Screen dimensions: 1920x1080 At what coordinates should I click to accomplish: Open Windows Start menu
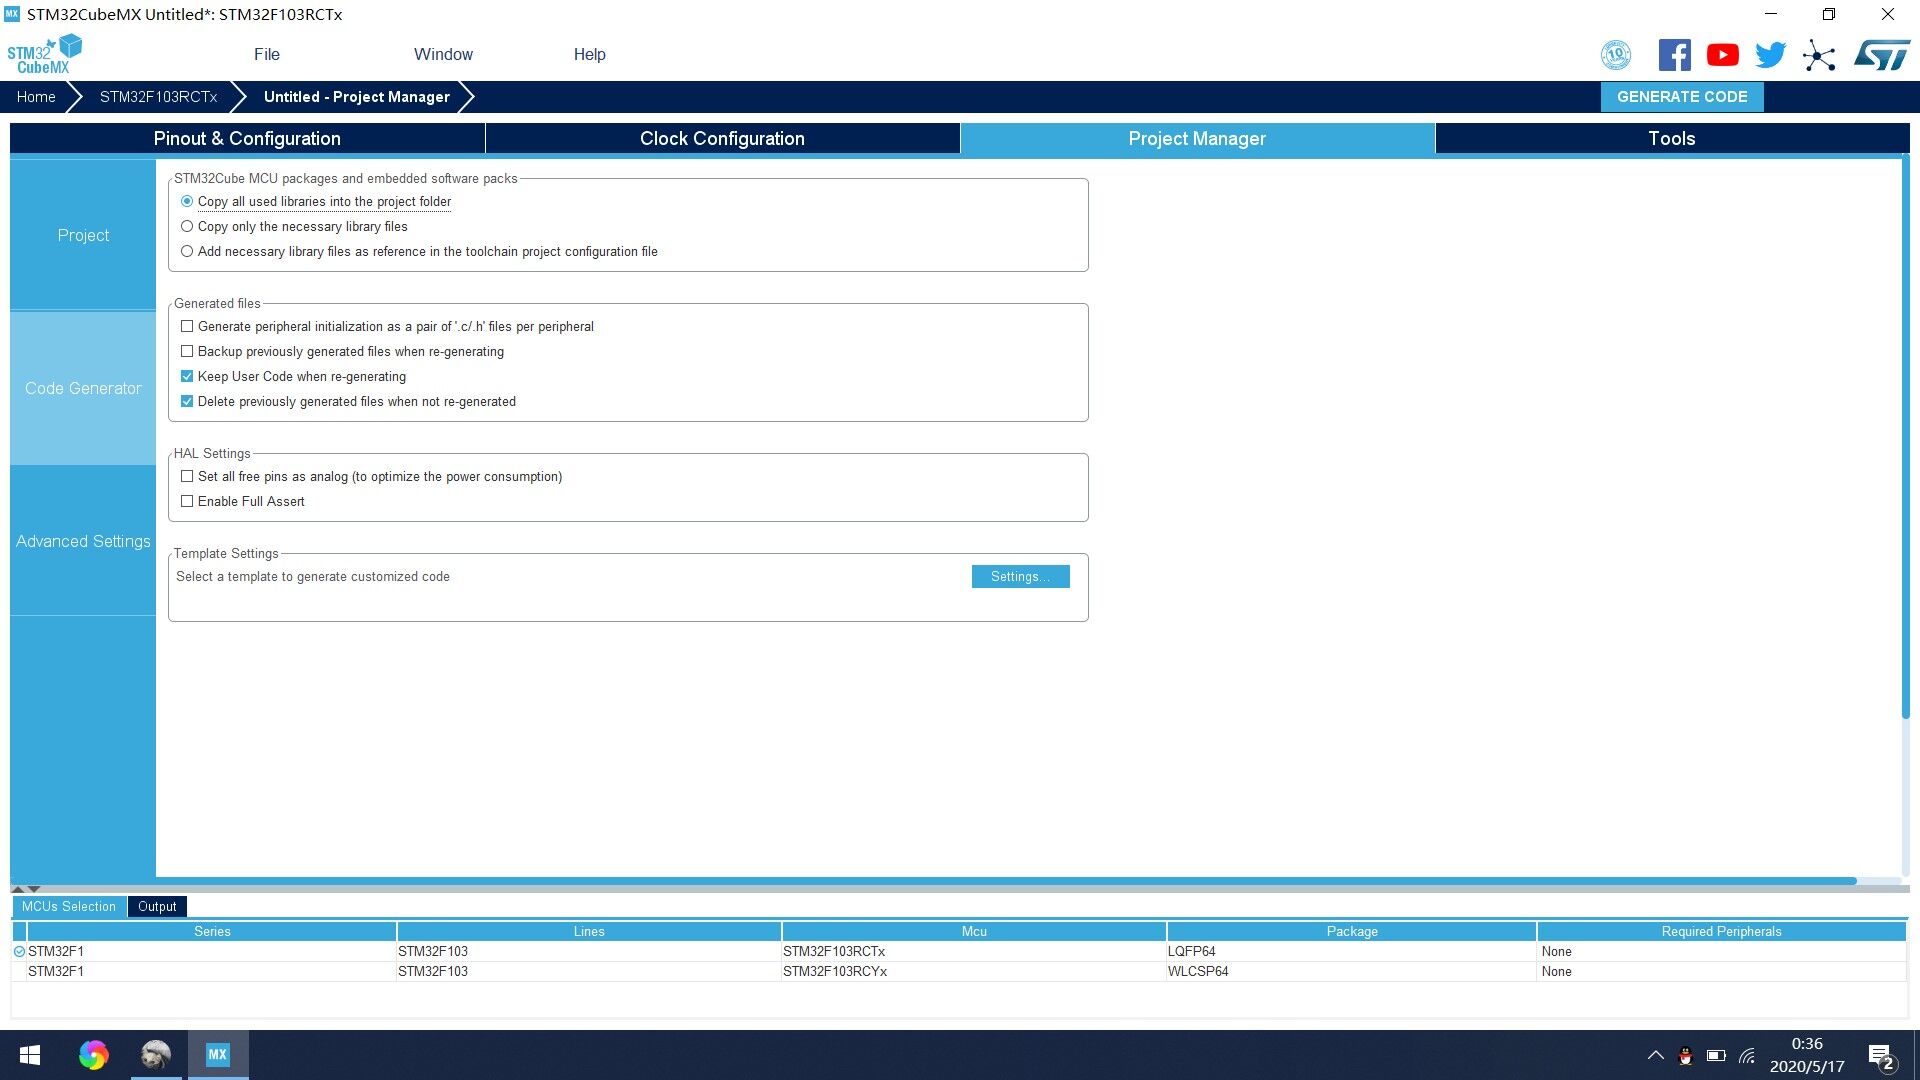coord(30,1054)
